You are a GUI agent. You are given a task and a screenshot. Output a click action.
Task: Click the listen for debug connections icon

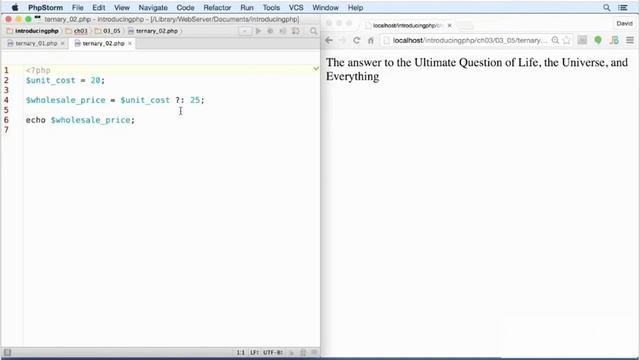[283, 31]
